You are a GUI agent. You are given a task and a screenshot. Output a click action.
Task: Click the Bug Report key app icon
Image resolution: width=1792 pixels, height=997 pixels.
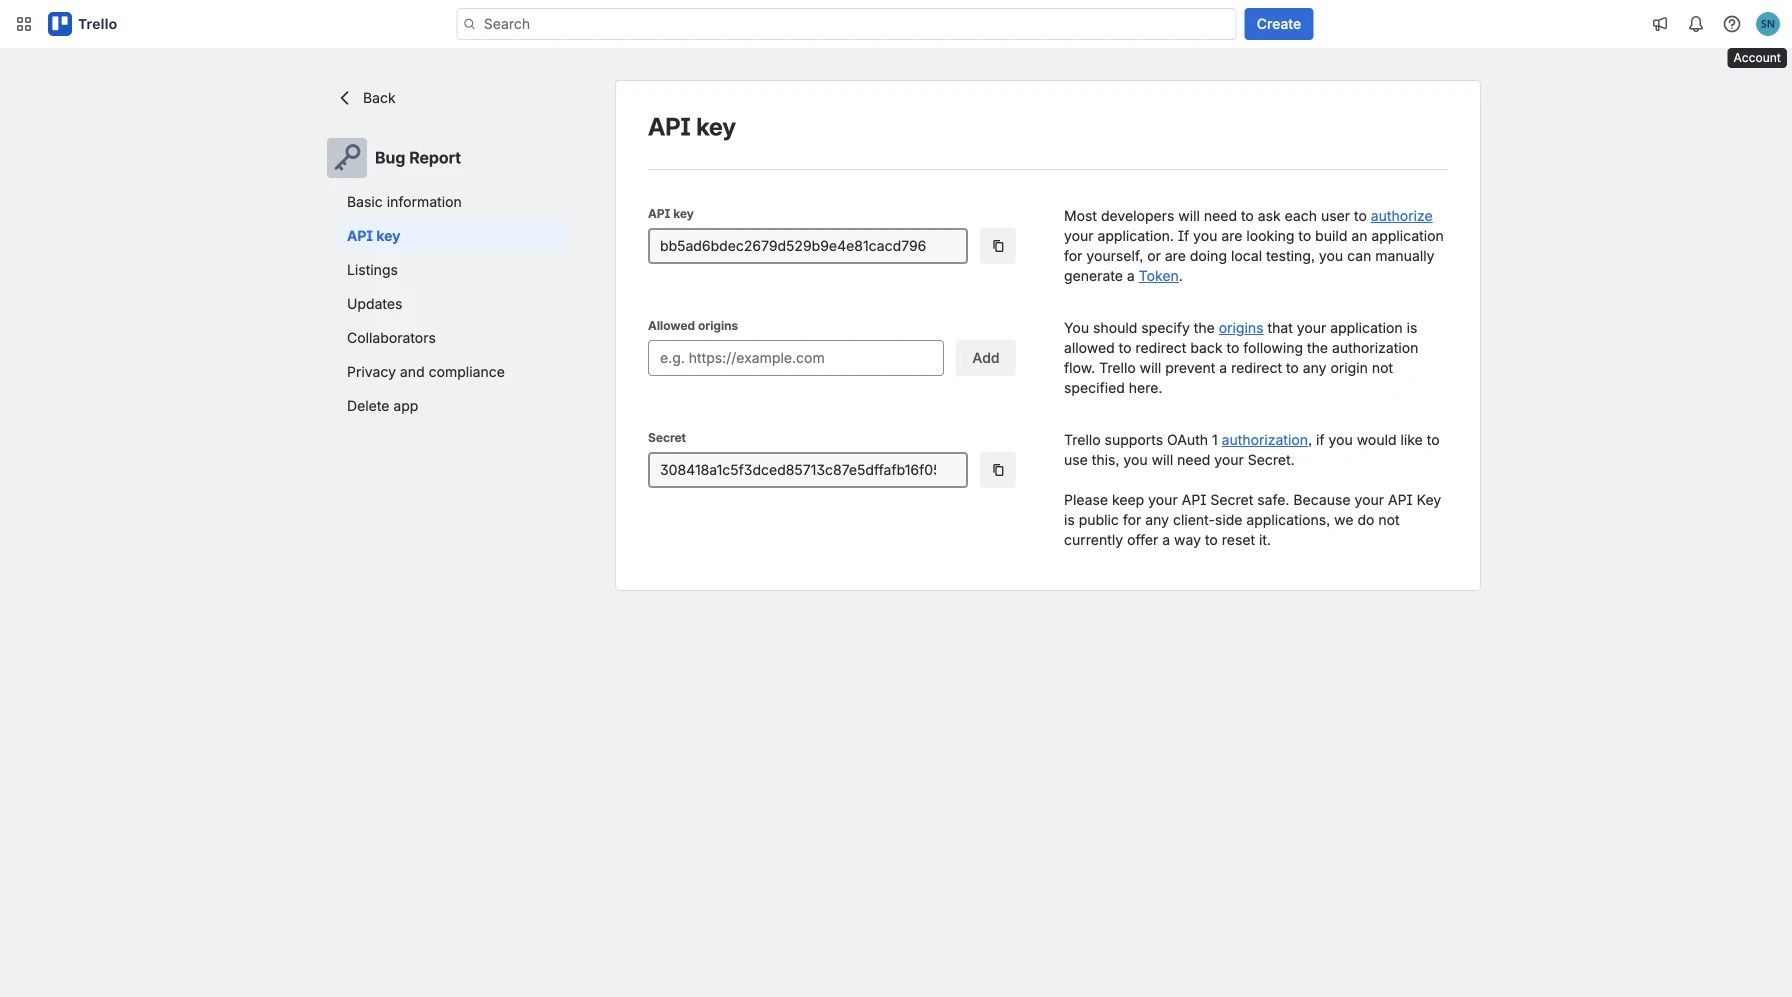[x=347, y=158]
